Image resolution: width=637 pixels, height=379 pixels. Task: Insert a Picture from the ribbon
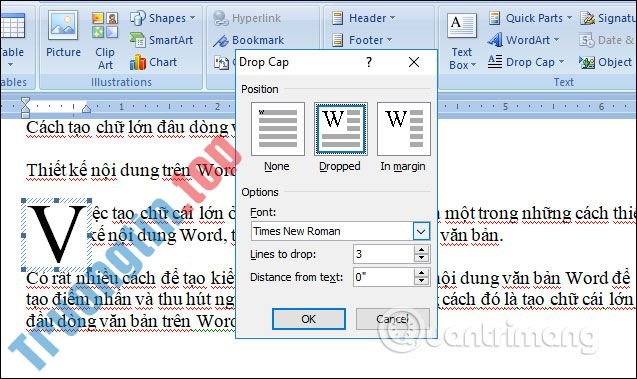(x=63, y=35)
